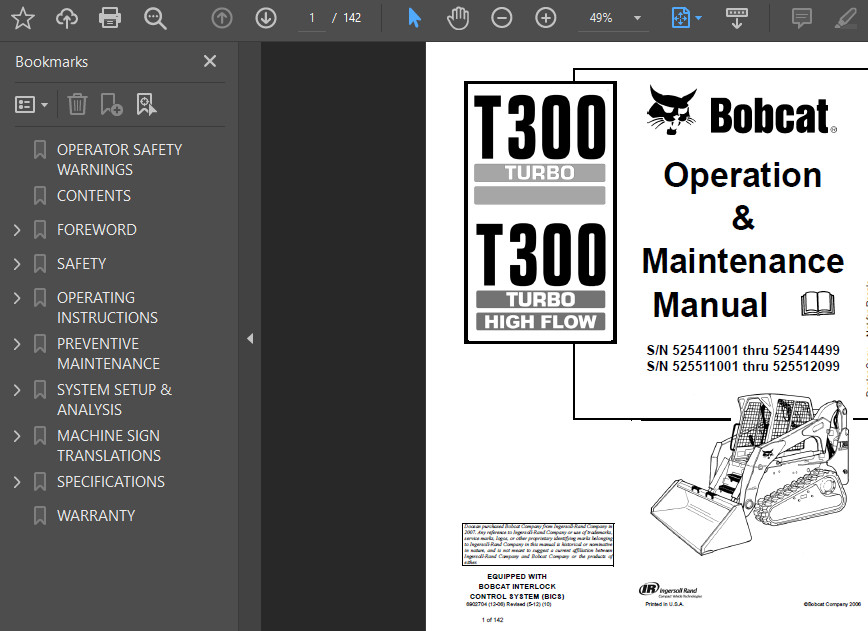Go to previous page with up arrow
Screen dimensions: 868x631
point(221,18)
